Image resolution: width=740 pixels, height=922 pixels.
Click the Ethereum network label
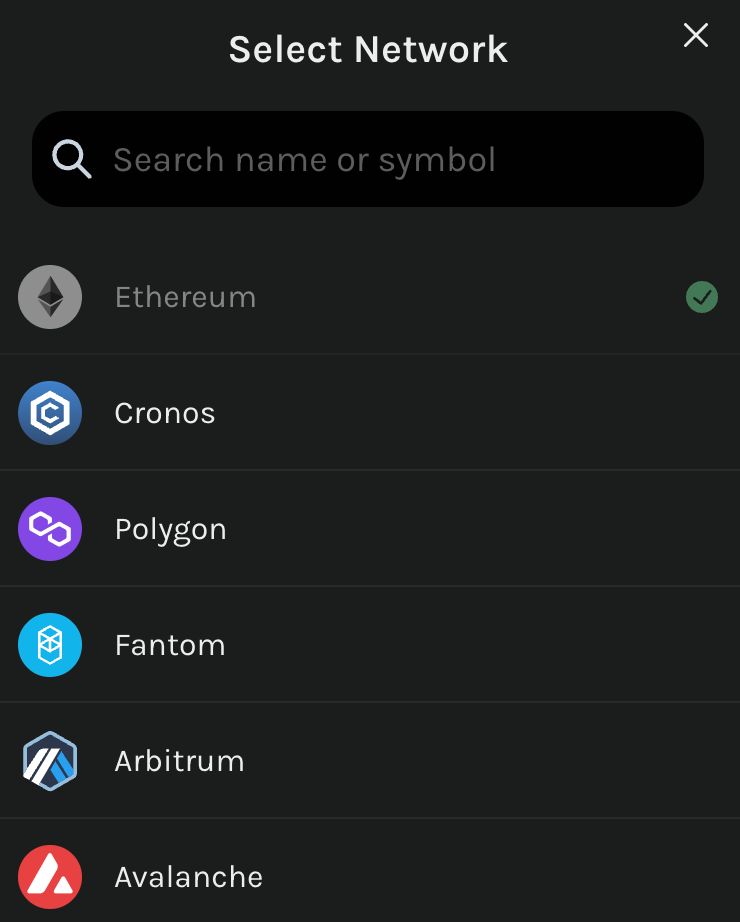click(x=185, y=297)
